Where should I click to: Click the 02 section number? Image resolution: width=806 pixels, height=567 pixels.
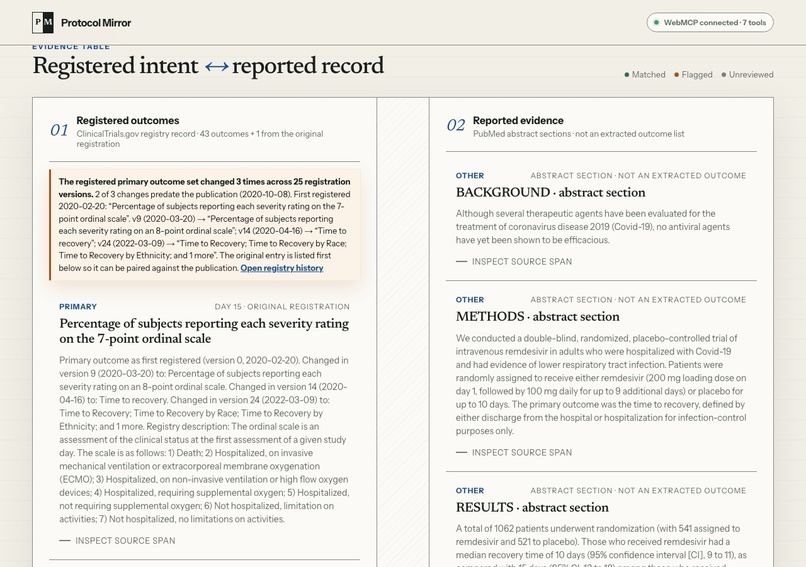[456, 125]
